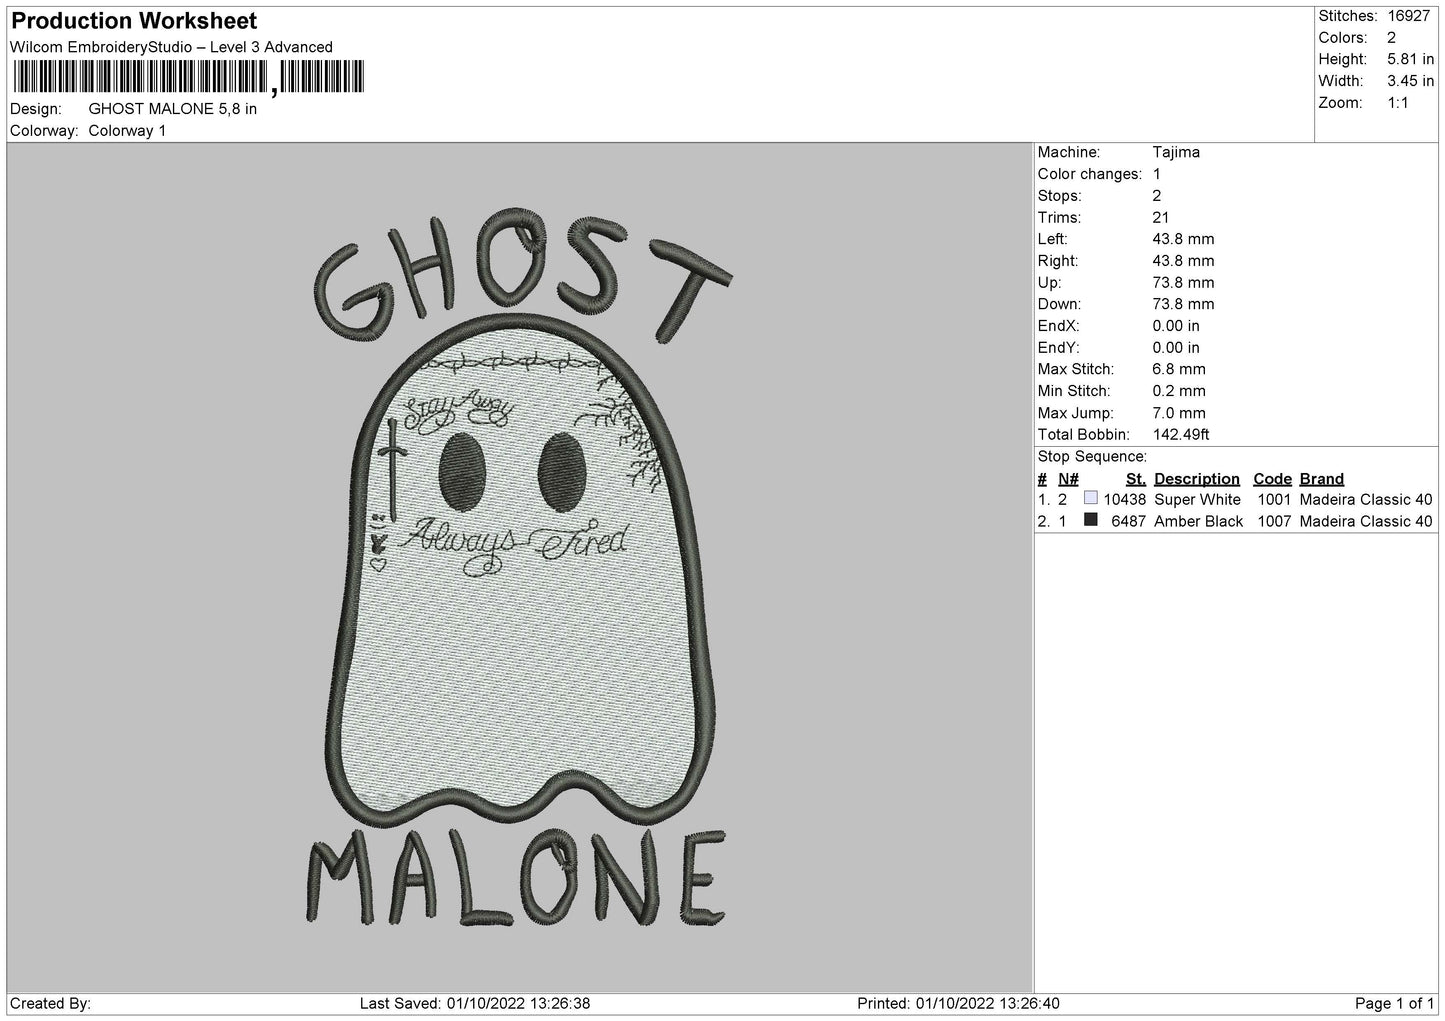Click the Height value 5.81 in
This screenshot has height=1021, width=1445.
1410,60
